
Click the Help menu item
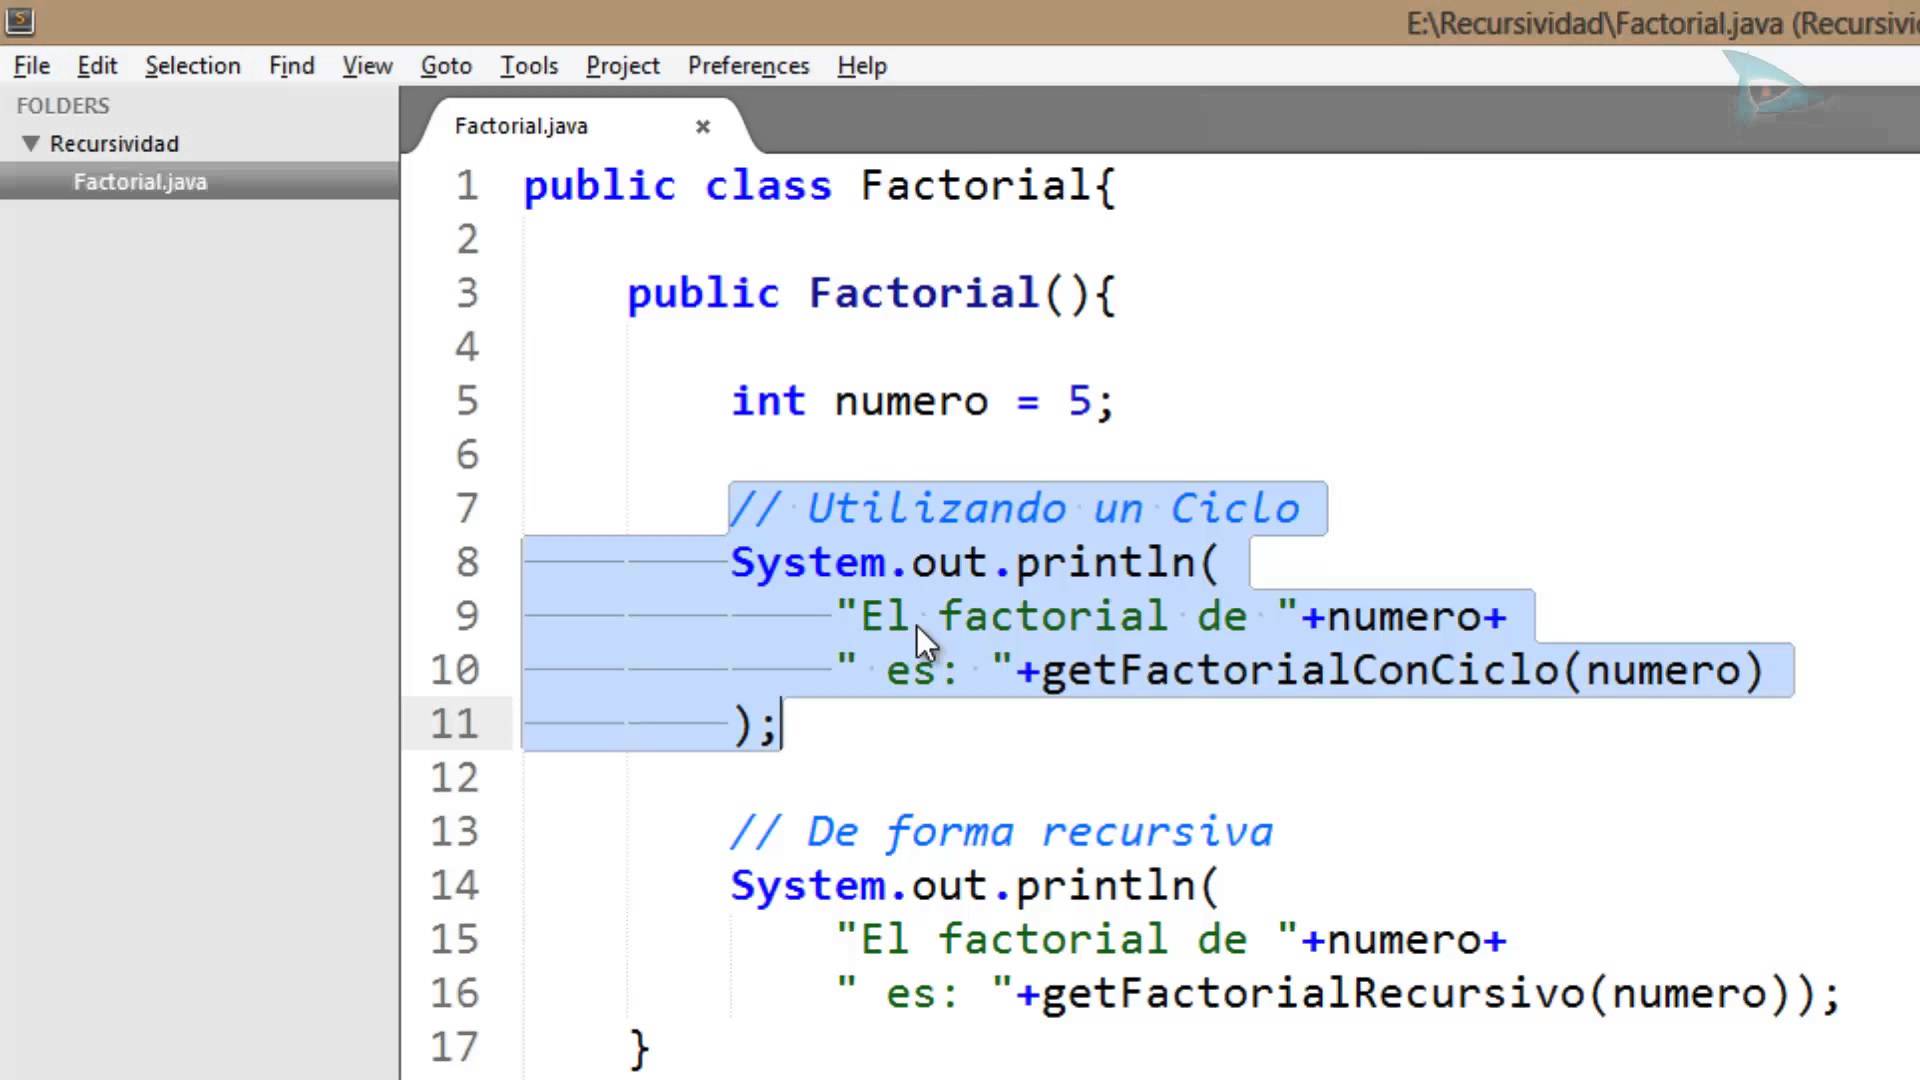(861, 66)
